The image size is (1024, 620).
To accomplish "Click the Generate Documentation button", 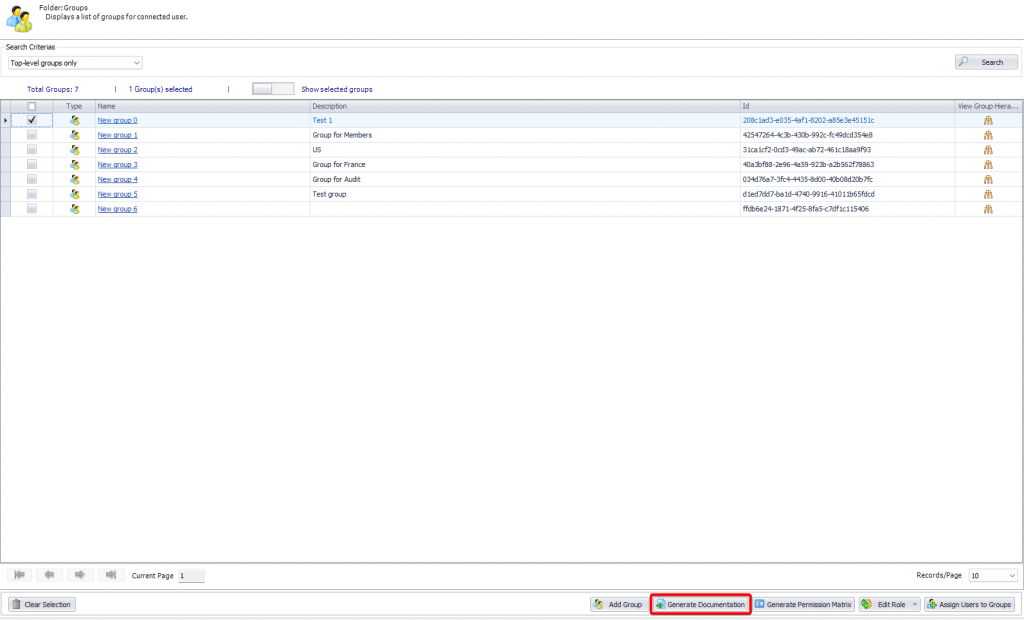I will pos(700,605).
